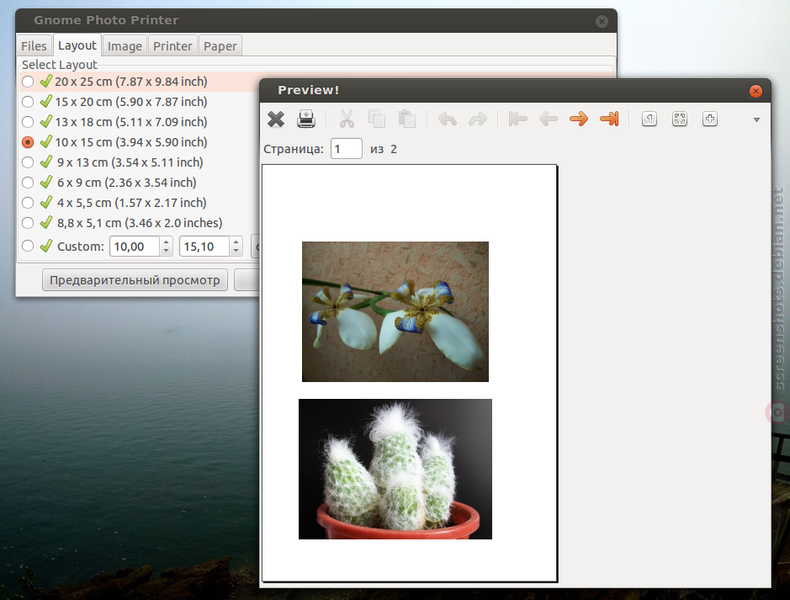
Task: Click the redo arrow icon in Preview
Action: click(x=478, y=119)
